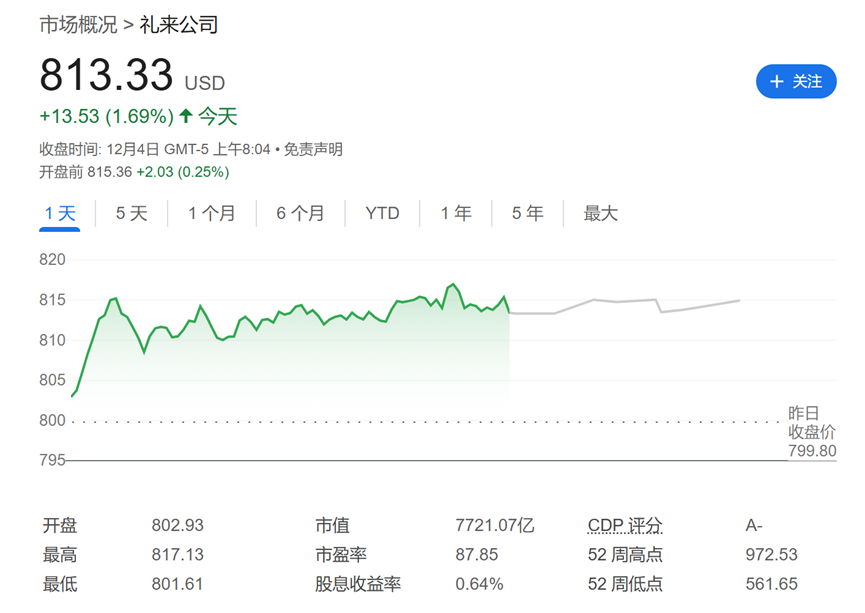Click the current price 813.33
865x613 pixels.
coord(106,75)
